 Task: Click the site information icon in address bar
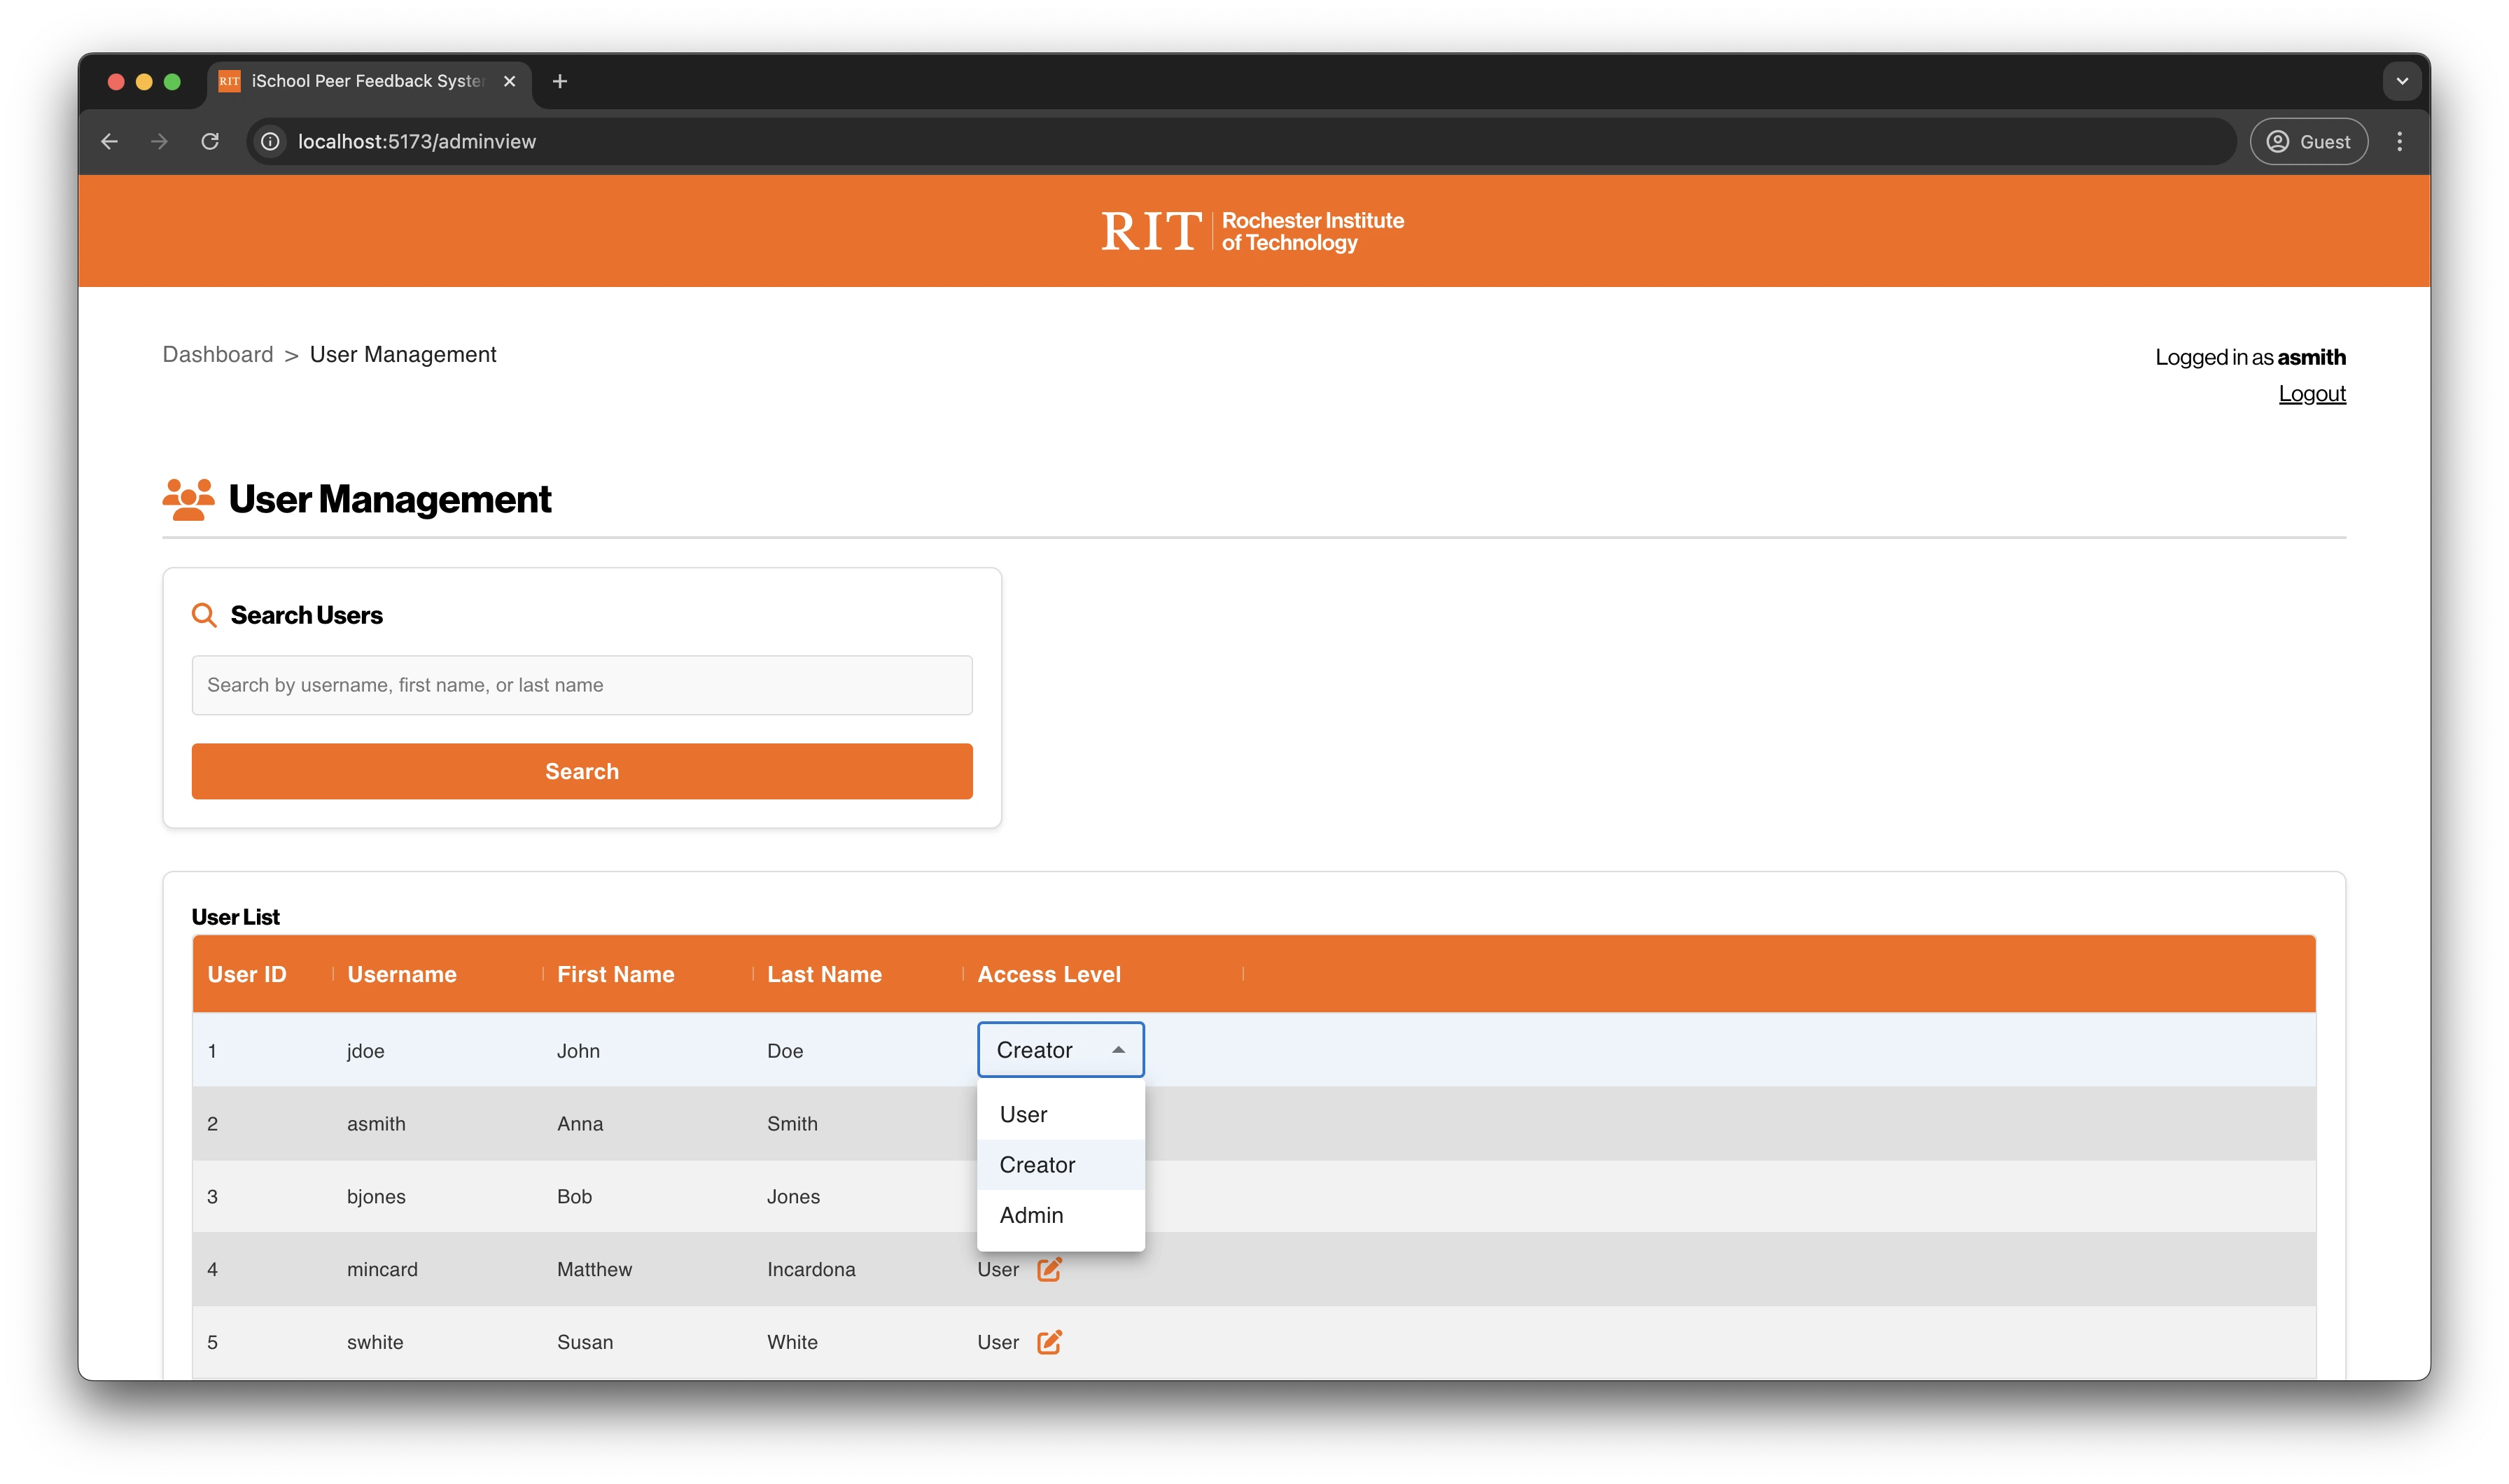coord(270,141)
